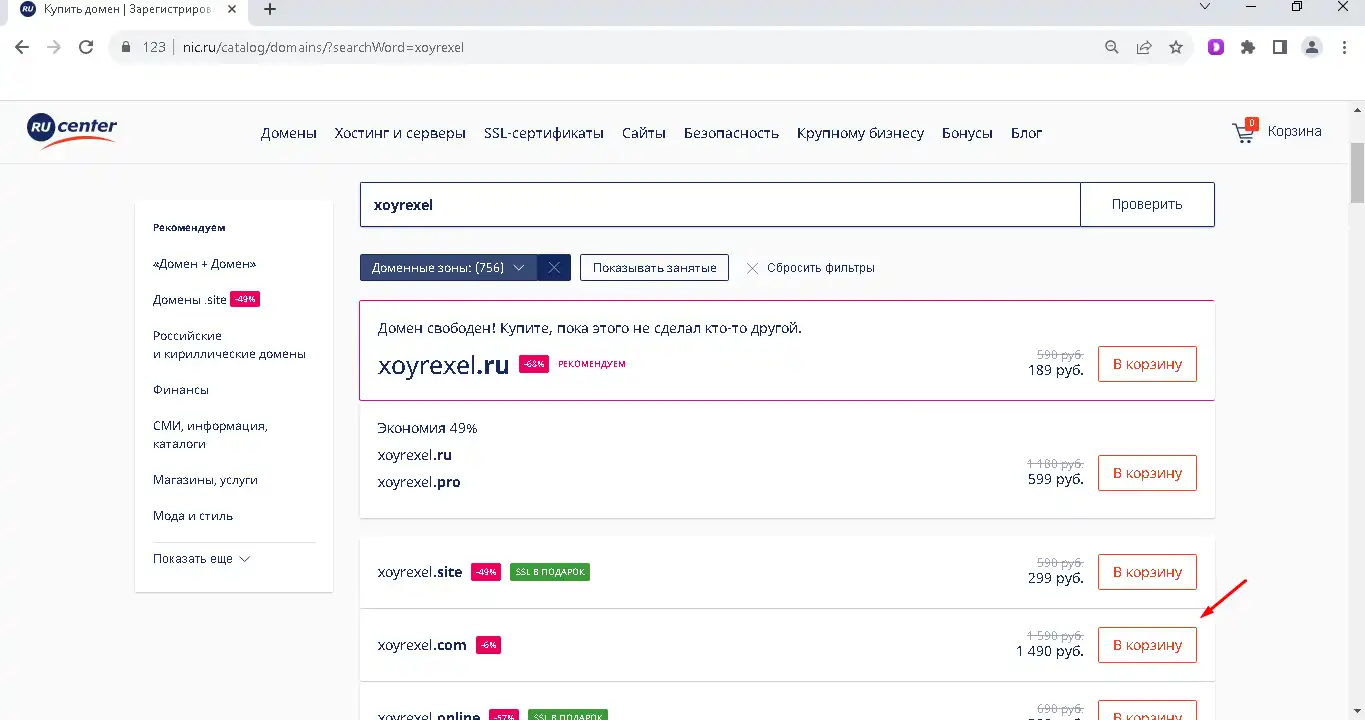Click the RU-Center logo

[72, 131]
